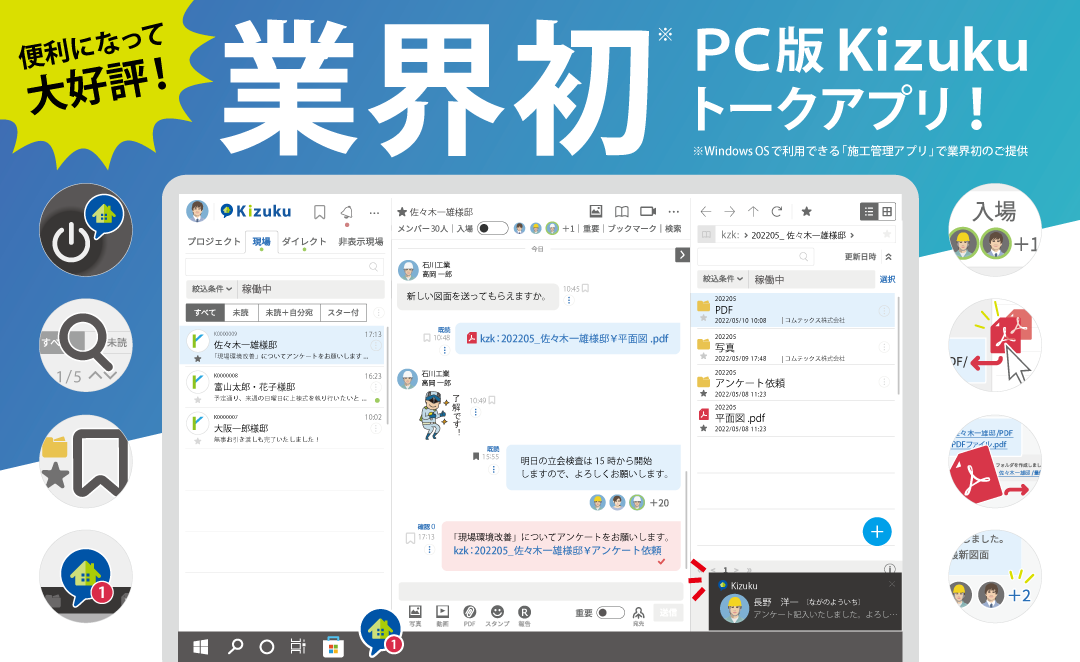The width and height of the screenshot is (1080, 662).
Task: Start a video call from the chat header camera icon
Action: click(649, 211)
